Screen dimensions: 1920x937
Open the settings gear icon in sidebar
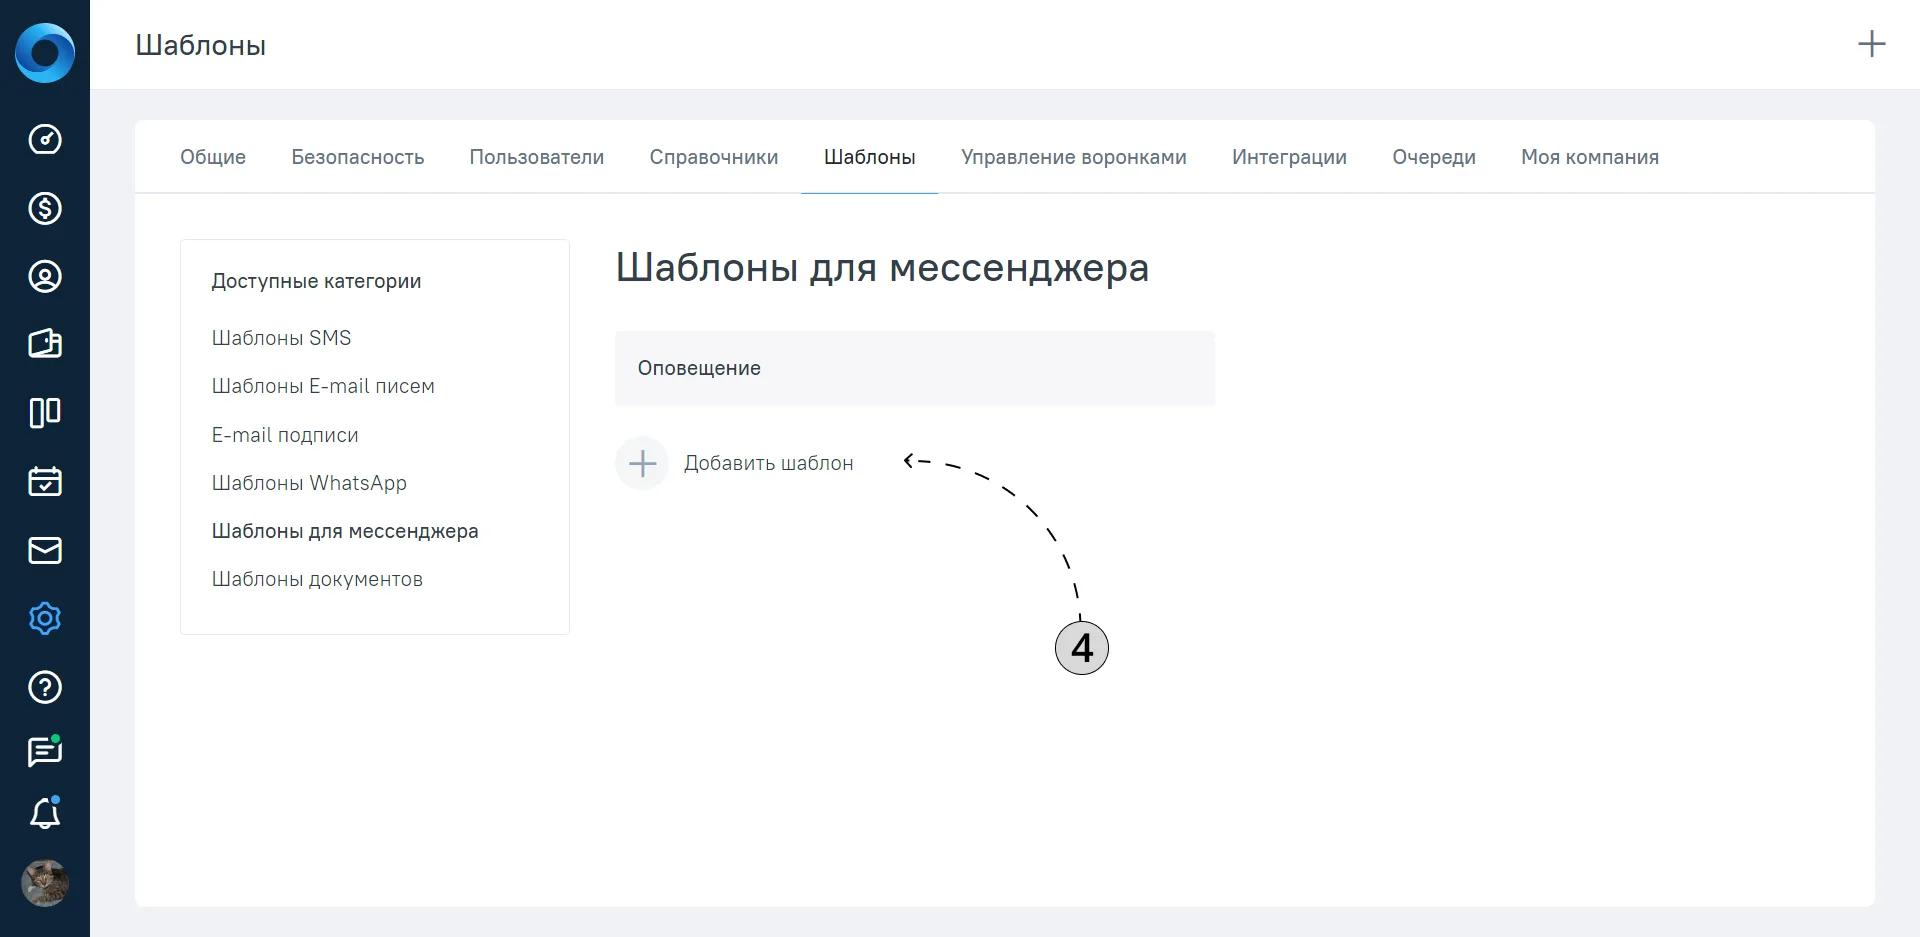click(45, 618)
